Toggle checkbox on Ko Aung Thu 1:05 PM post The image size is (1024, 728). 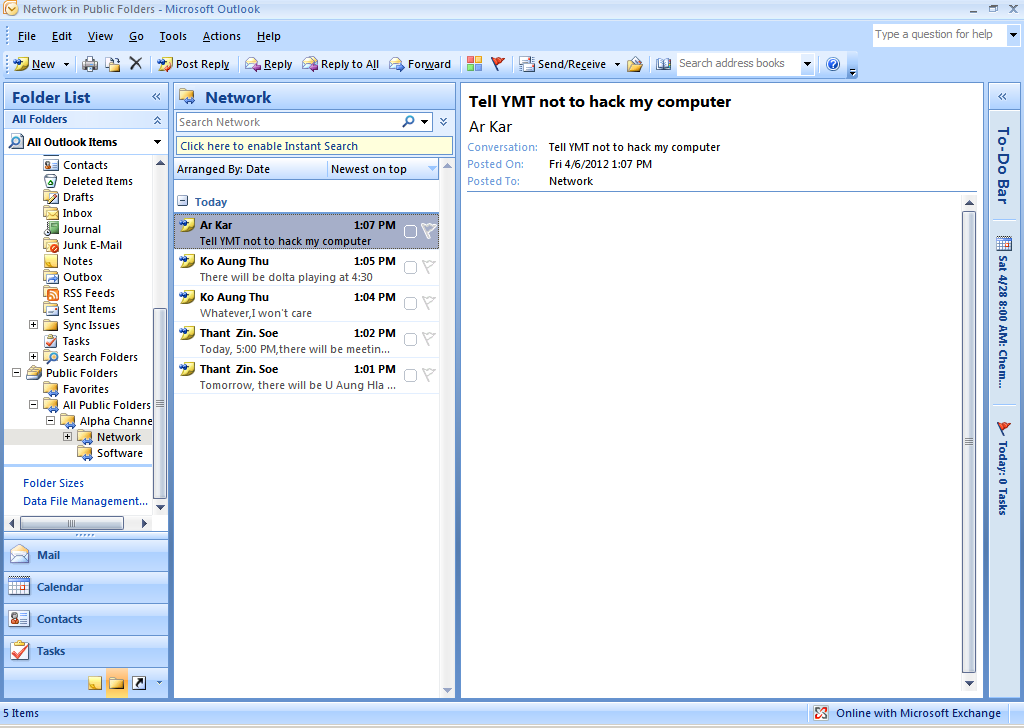coord(410,268)
